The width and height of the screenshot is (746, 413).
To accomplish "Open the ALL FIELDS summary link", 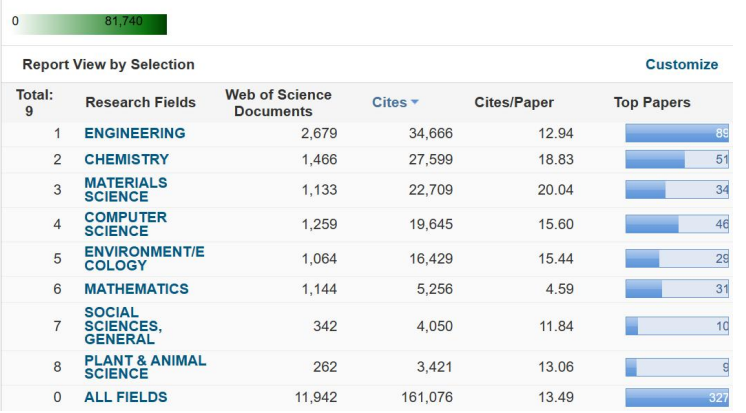I will pyautogui.click(x=126, y=398).
